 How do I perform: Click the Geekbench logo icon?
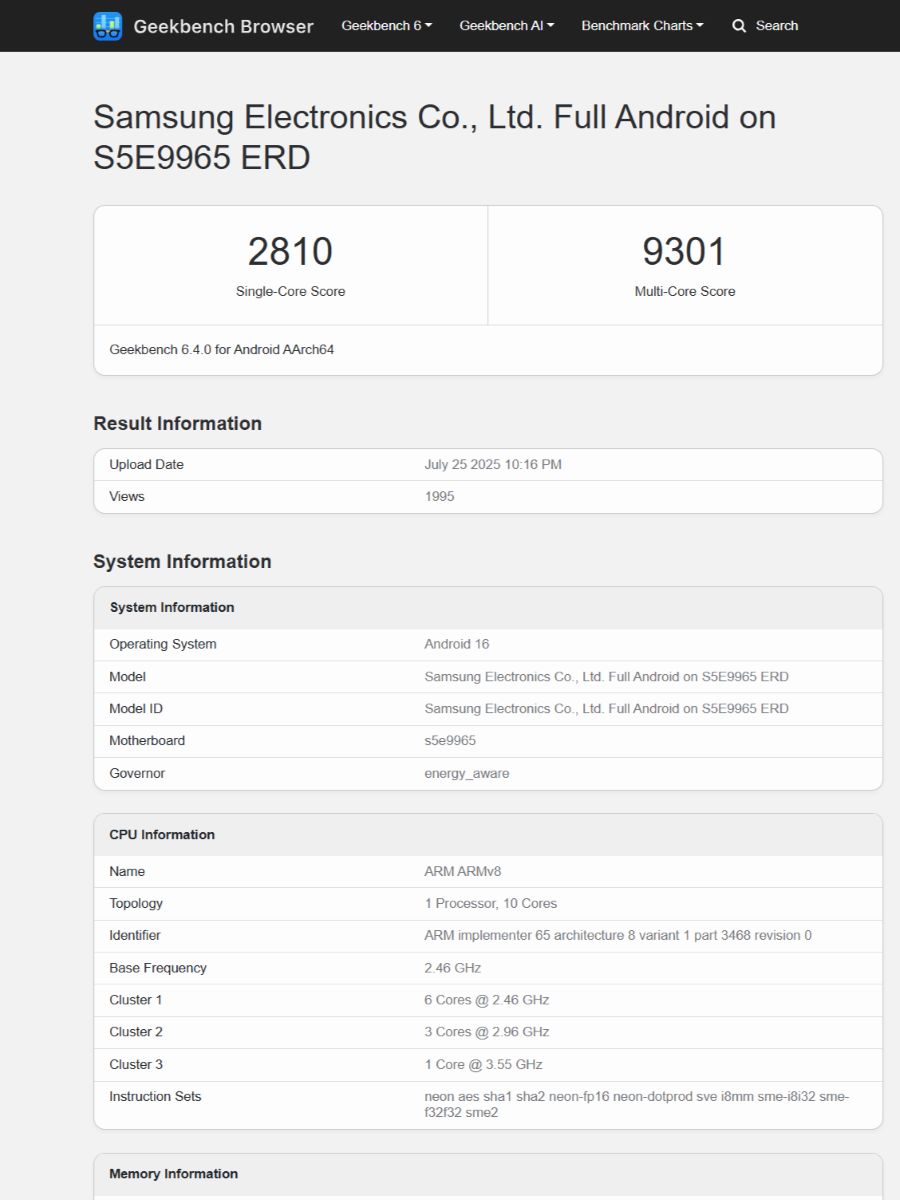click(108, 26)
